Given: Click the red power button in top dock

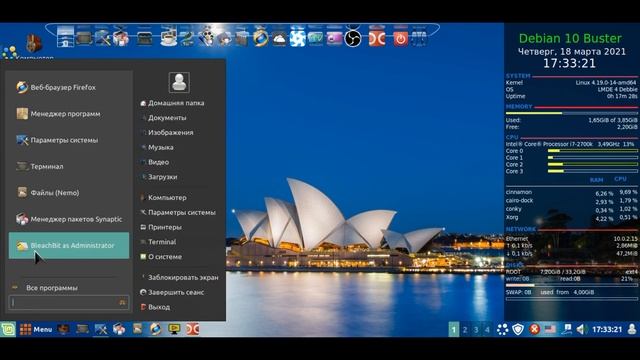Looking at the screenshot, I should (401, 38).
